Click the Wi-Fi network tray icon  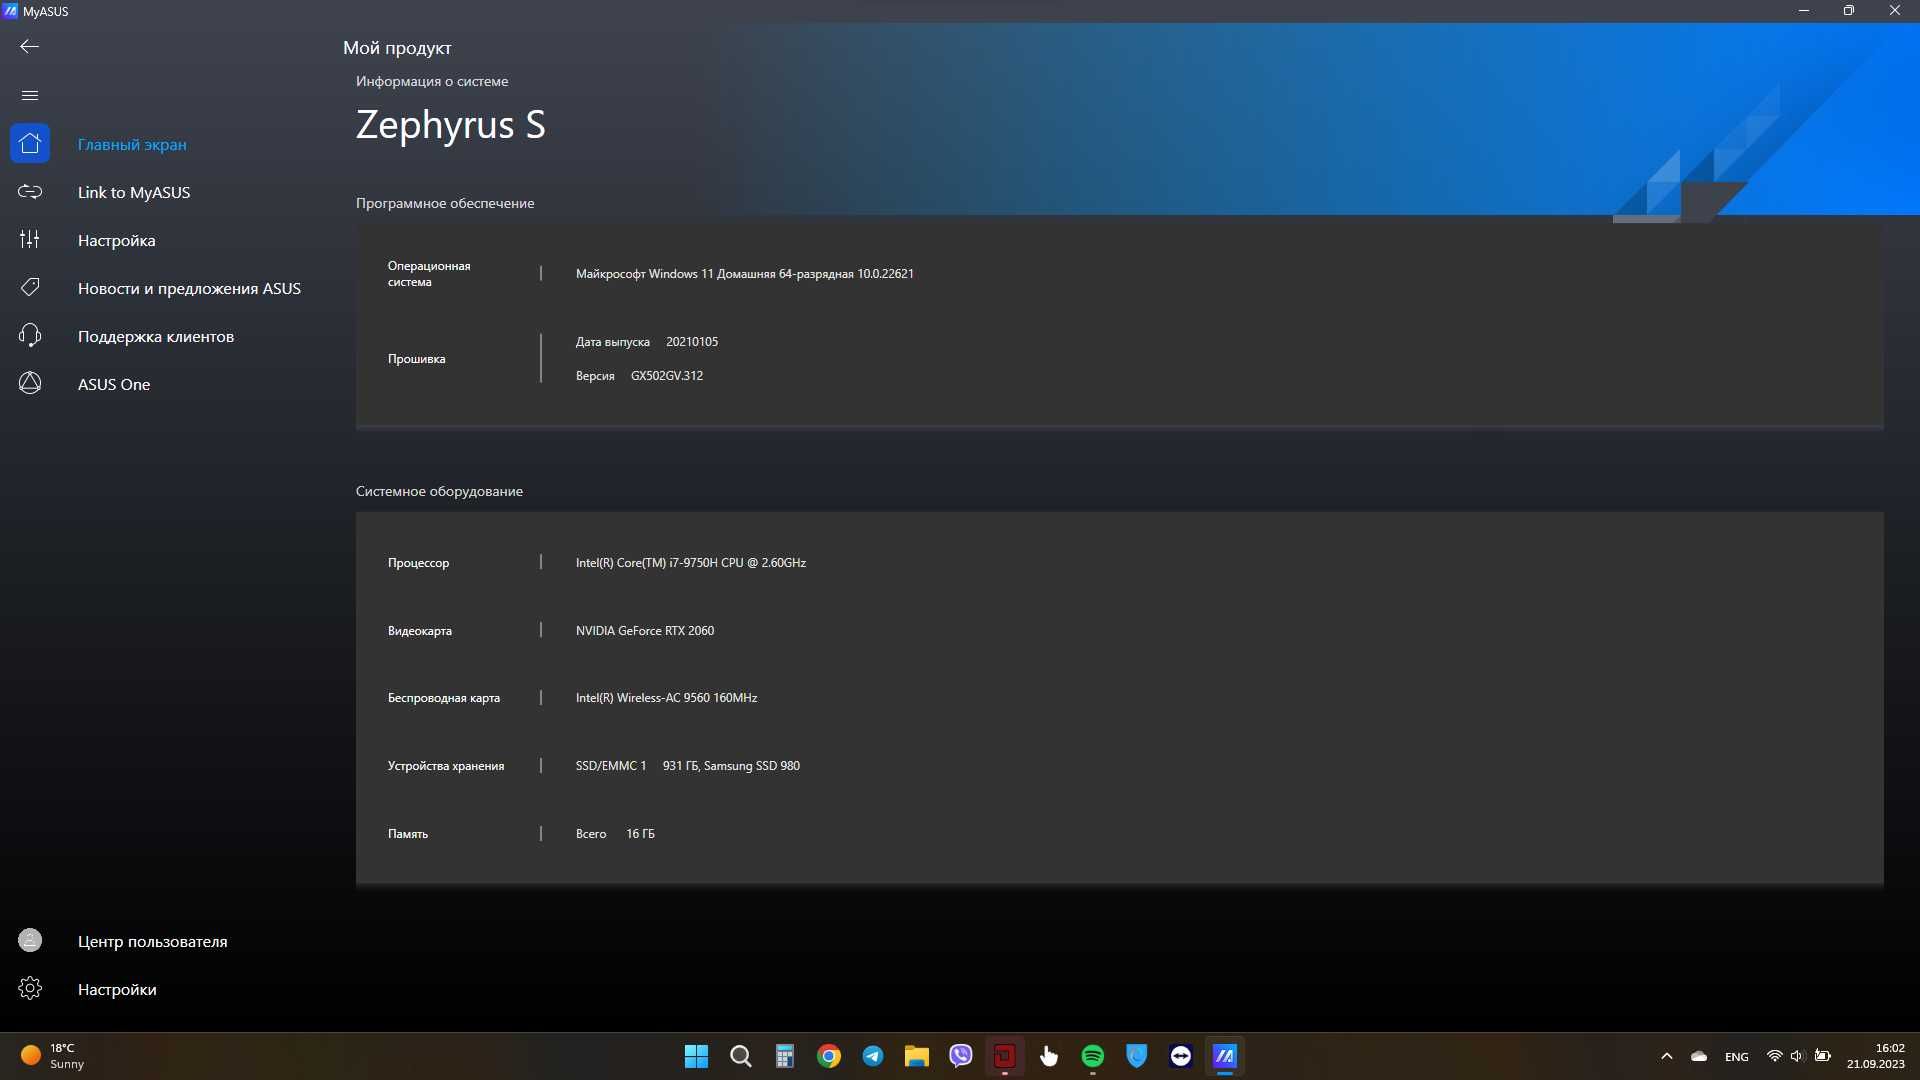pos(1775,1056)
